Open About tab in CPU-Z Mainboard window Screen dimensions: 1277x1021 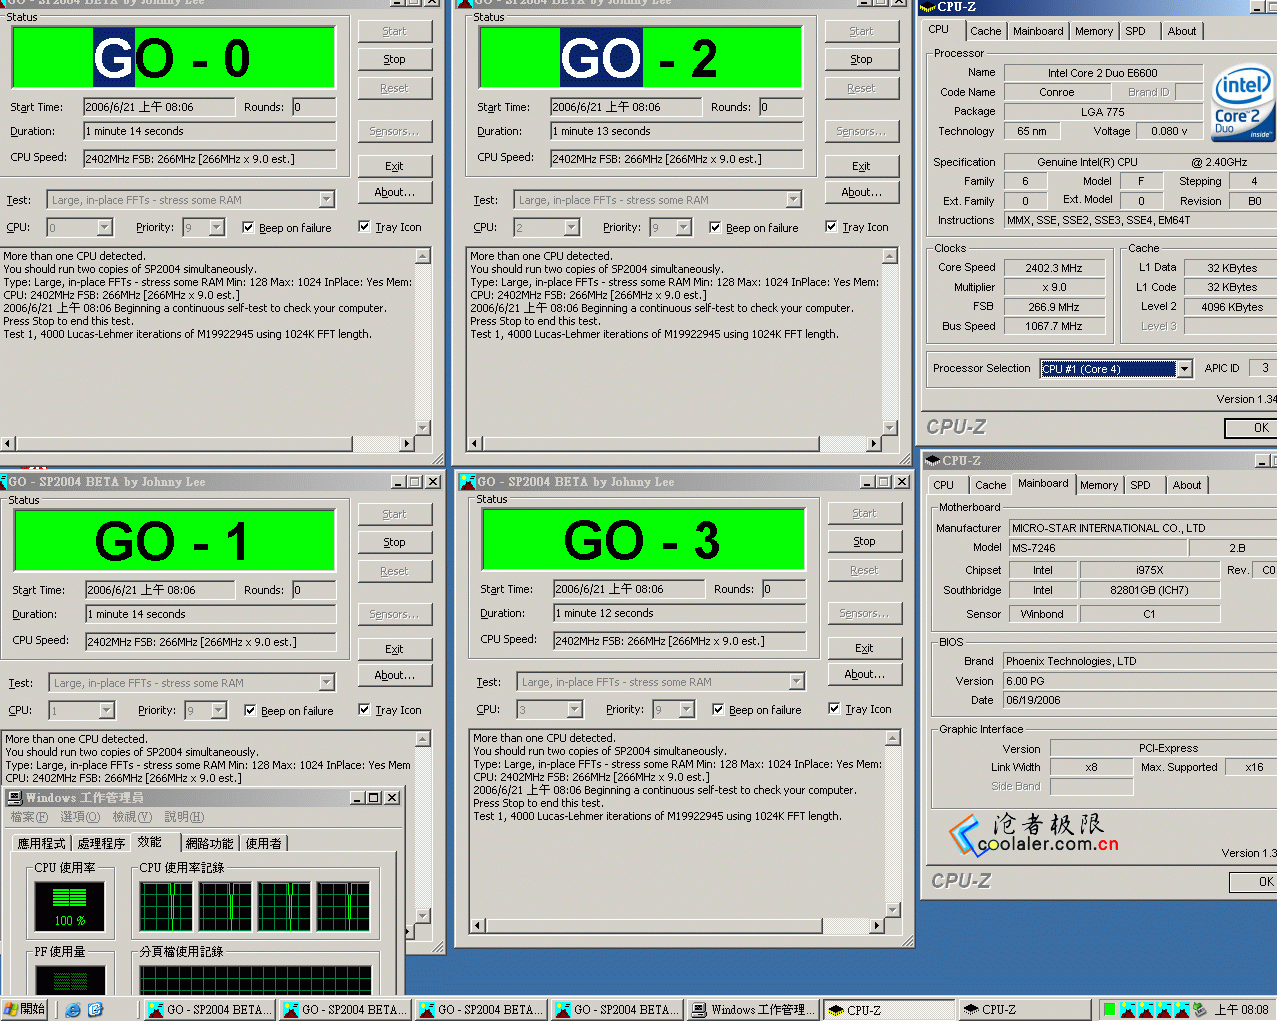point(1187,485)
